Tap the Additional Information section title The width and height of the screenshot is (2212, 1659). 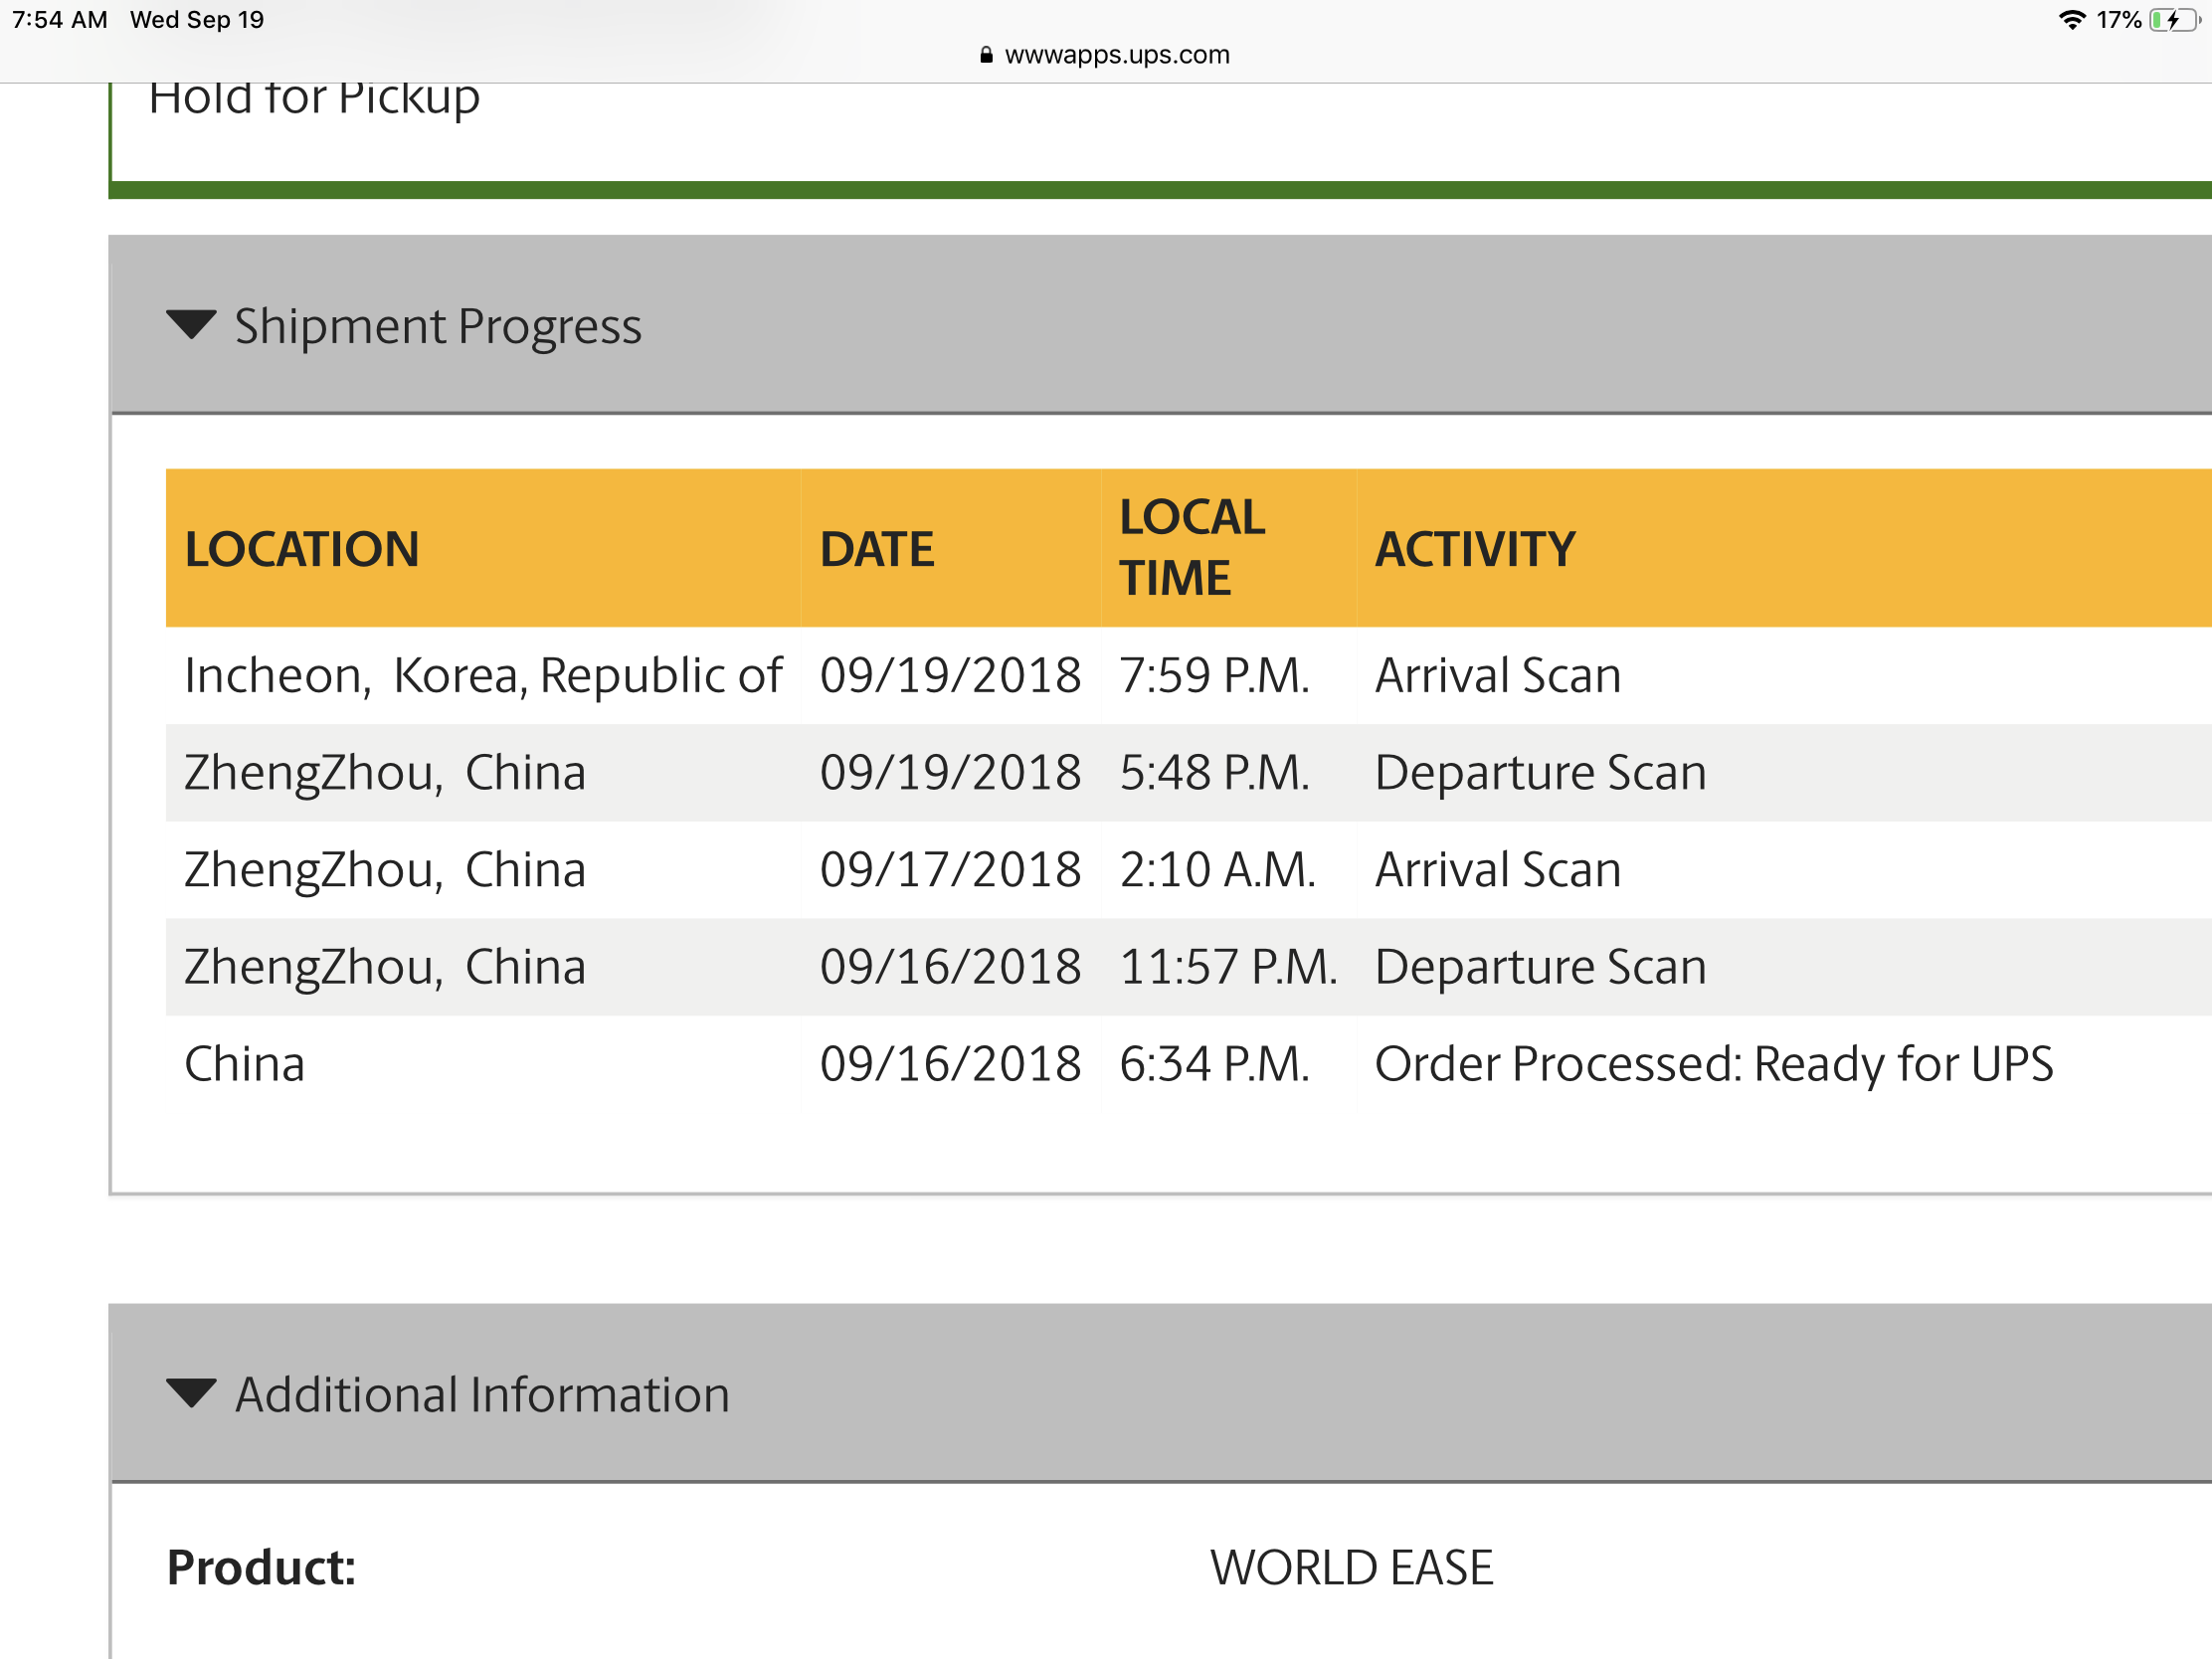482,1395
